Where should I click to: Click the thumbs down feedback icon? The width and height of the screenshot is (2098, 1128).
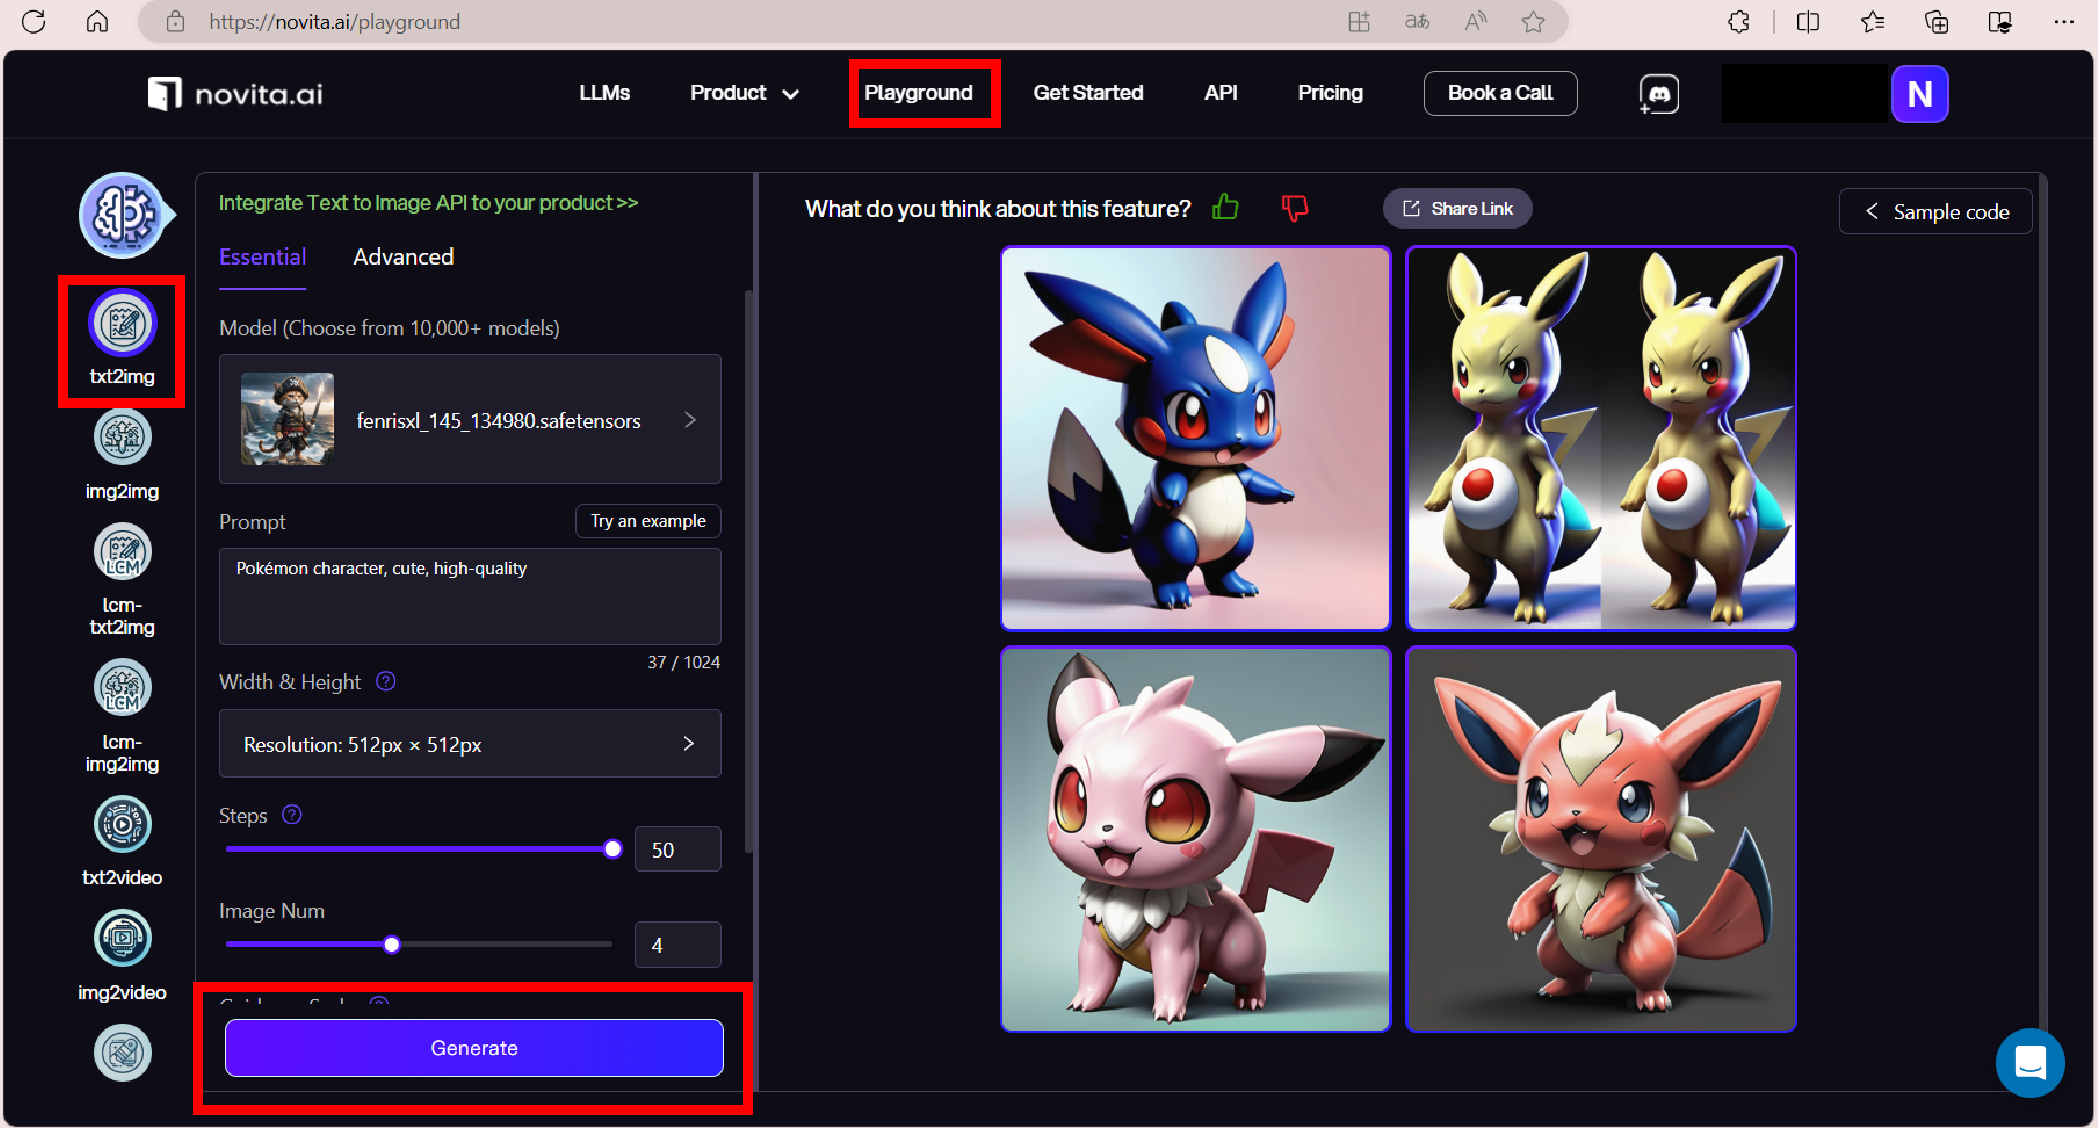pos(1294,208)
